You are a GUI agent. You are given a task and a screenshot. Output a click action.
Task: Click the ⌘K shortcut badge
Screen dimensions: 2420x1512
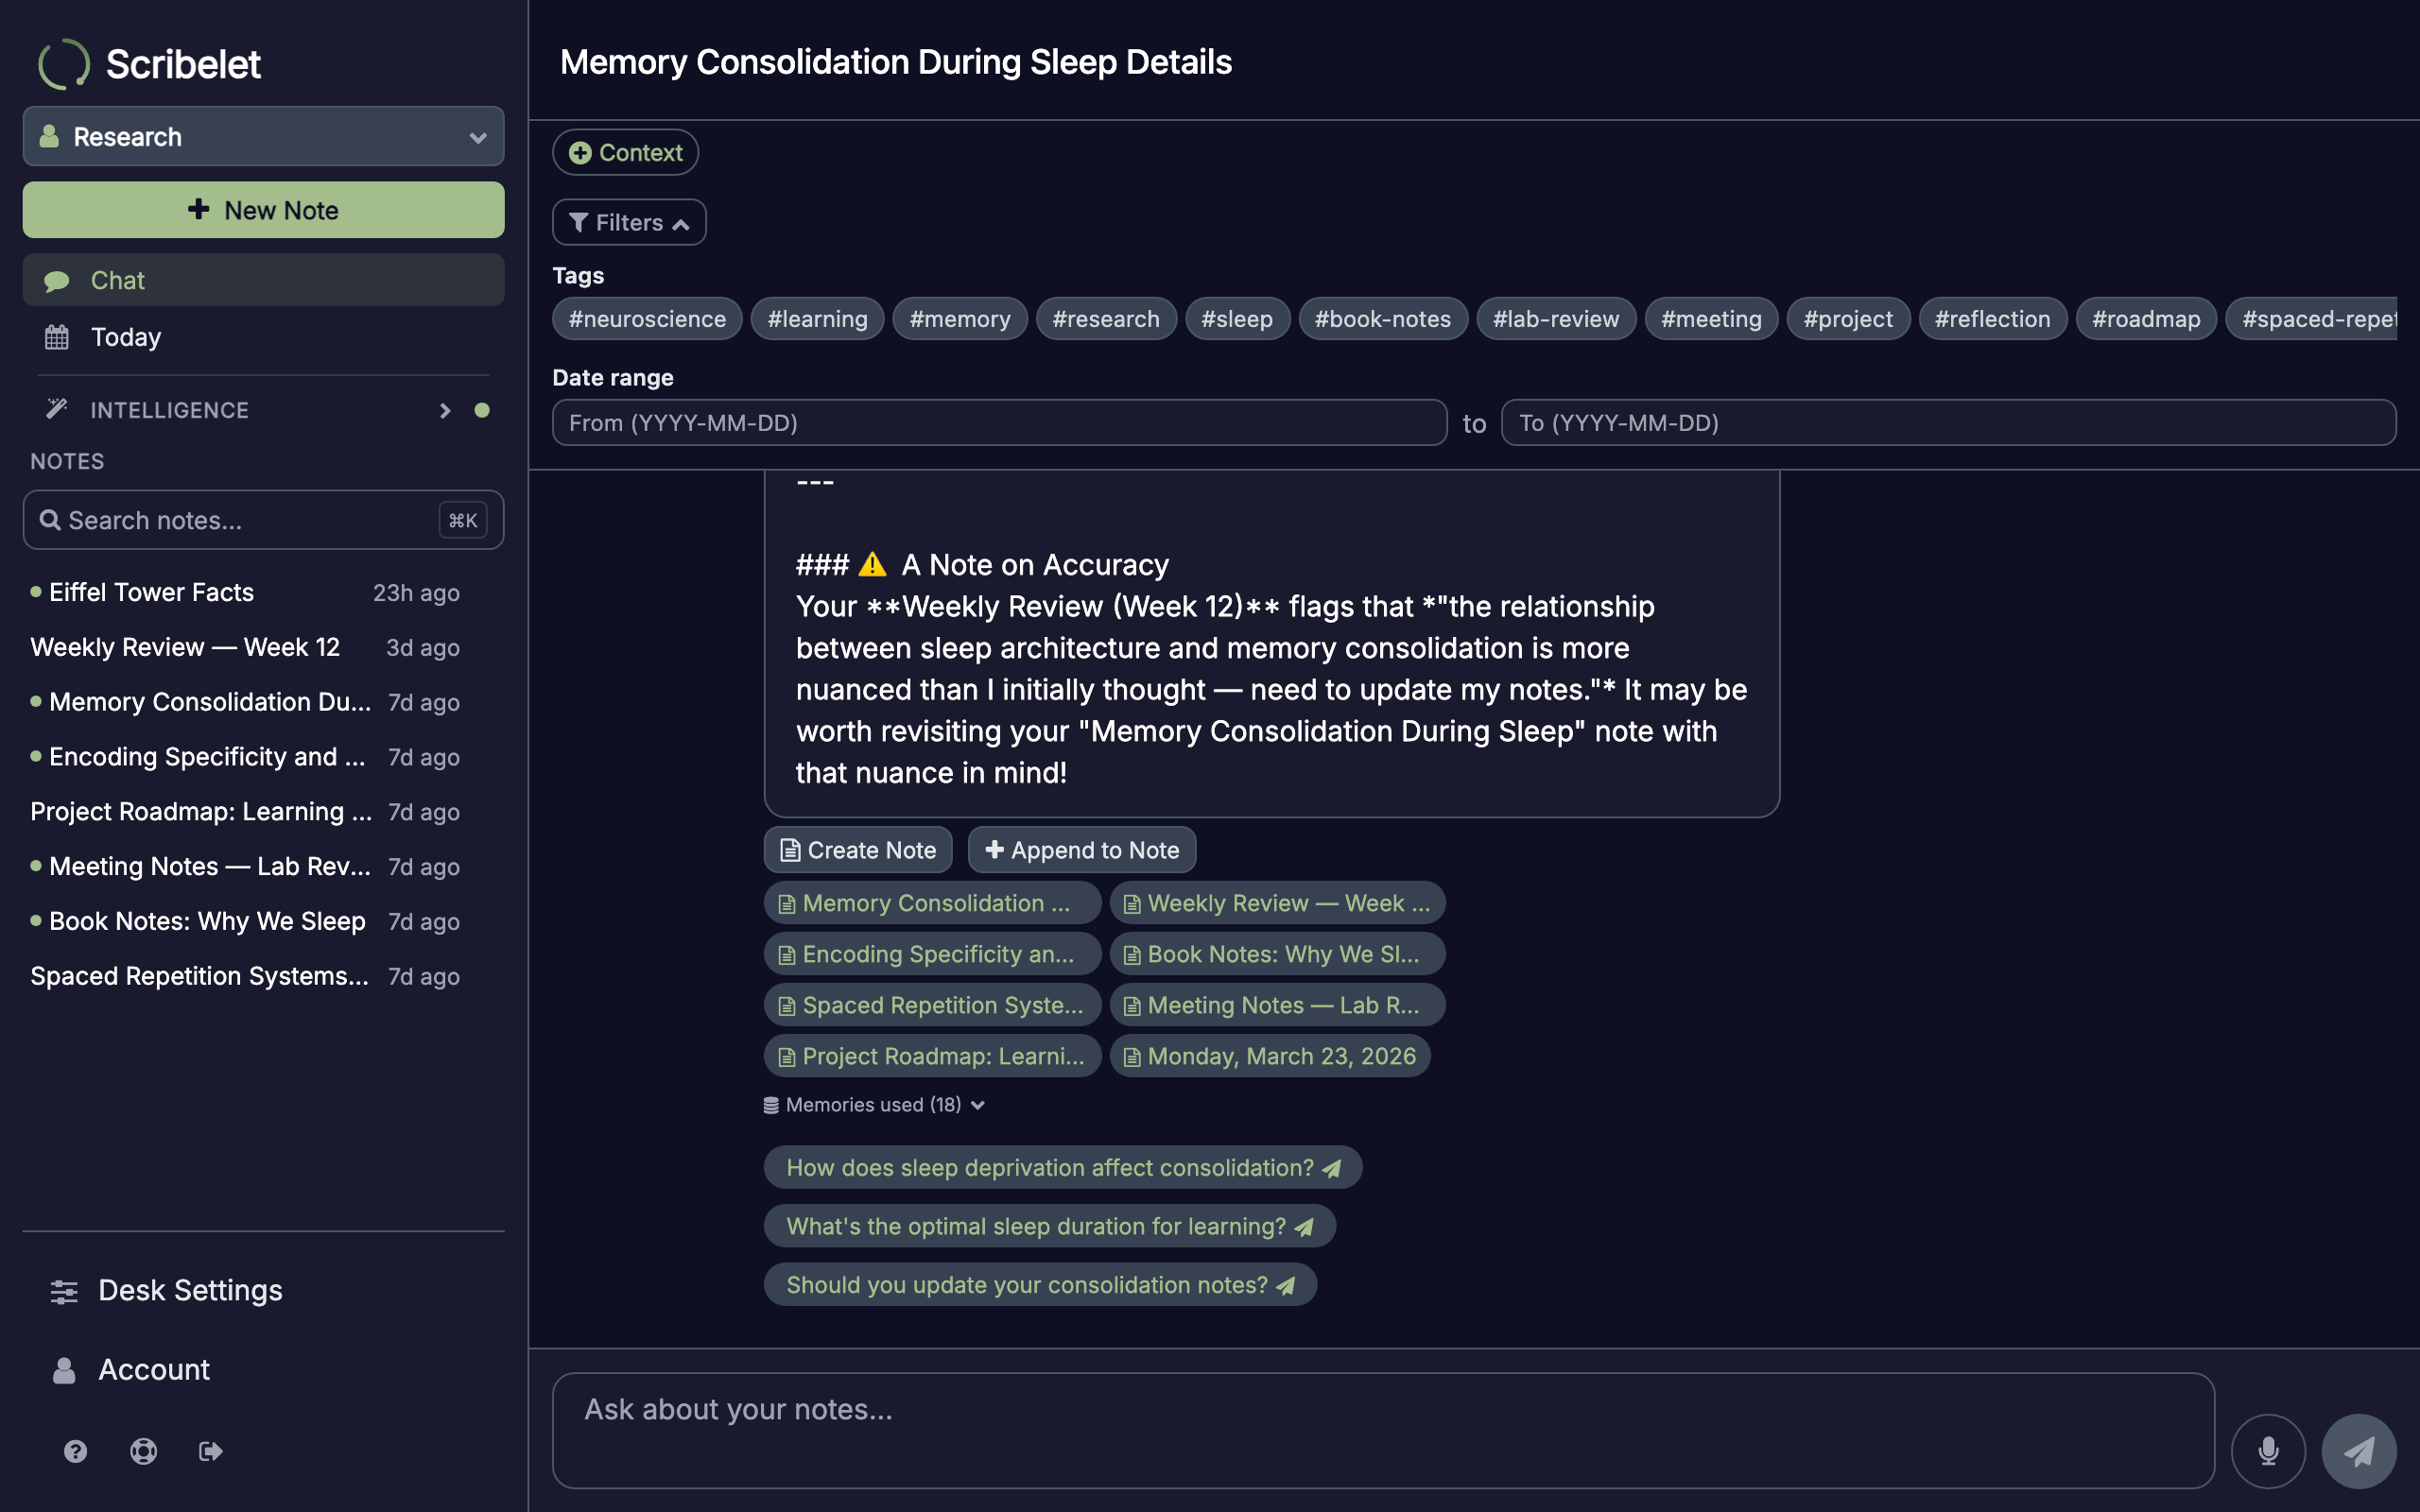(463, 520)
